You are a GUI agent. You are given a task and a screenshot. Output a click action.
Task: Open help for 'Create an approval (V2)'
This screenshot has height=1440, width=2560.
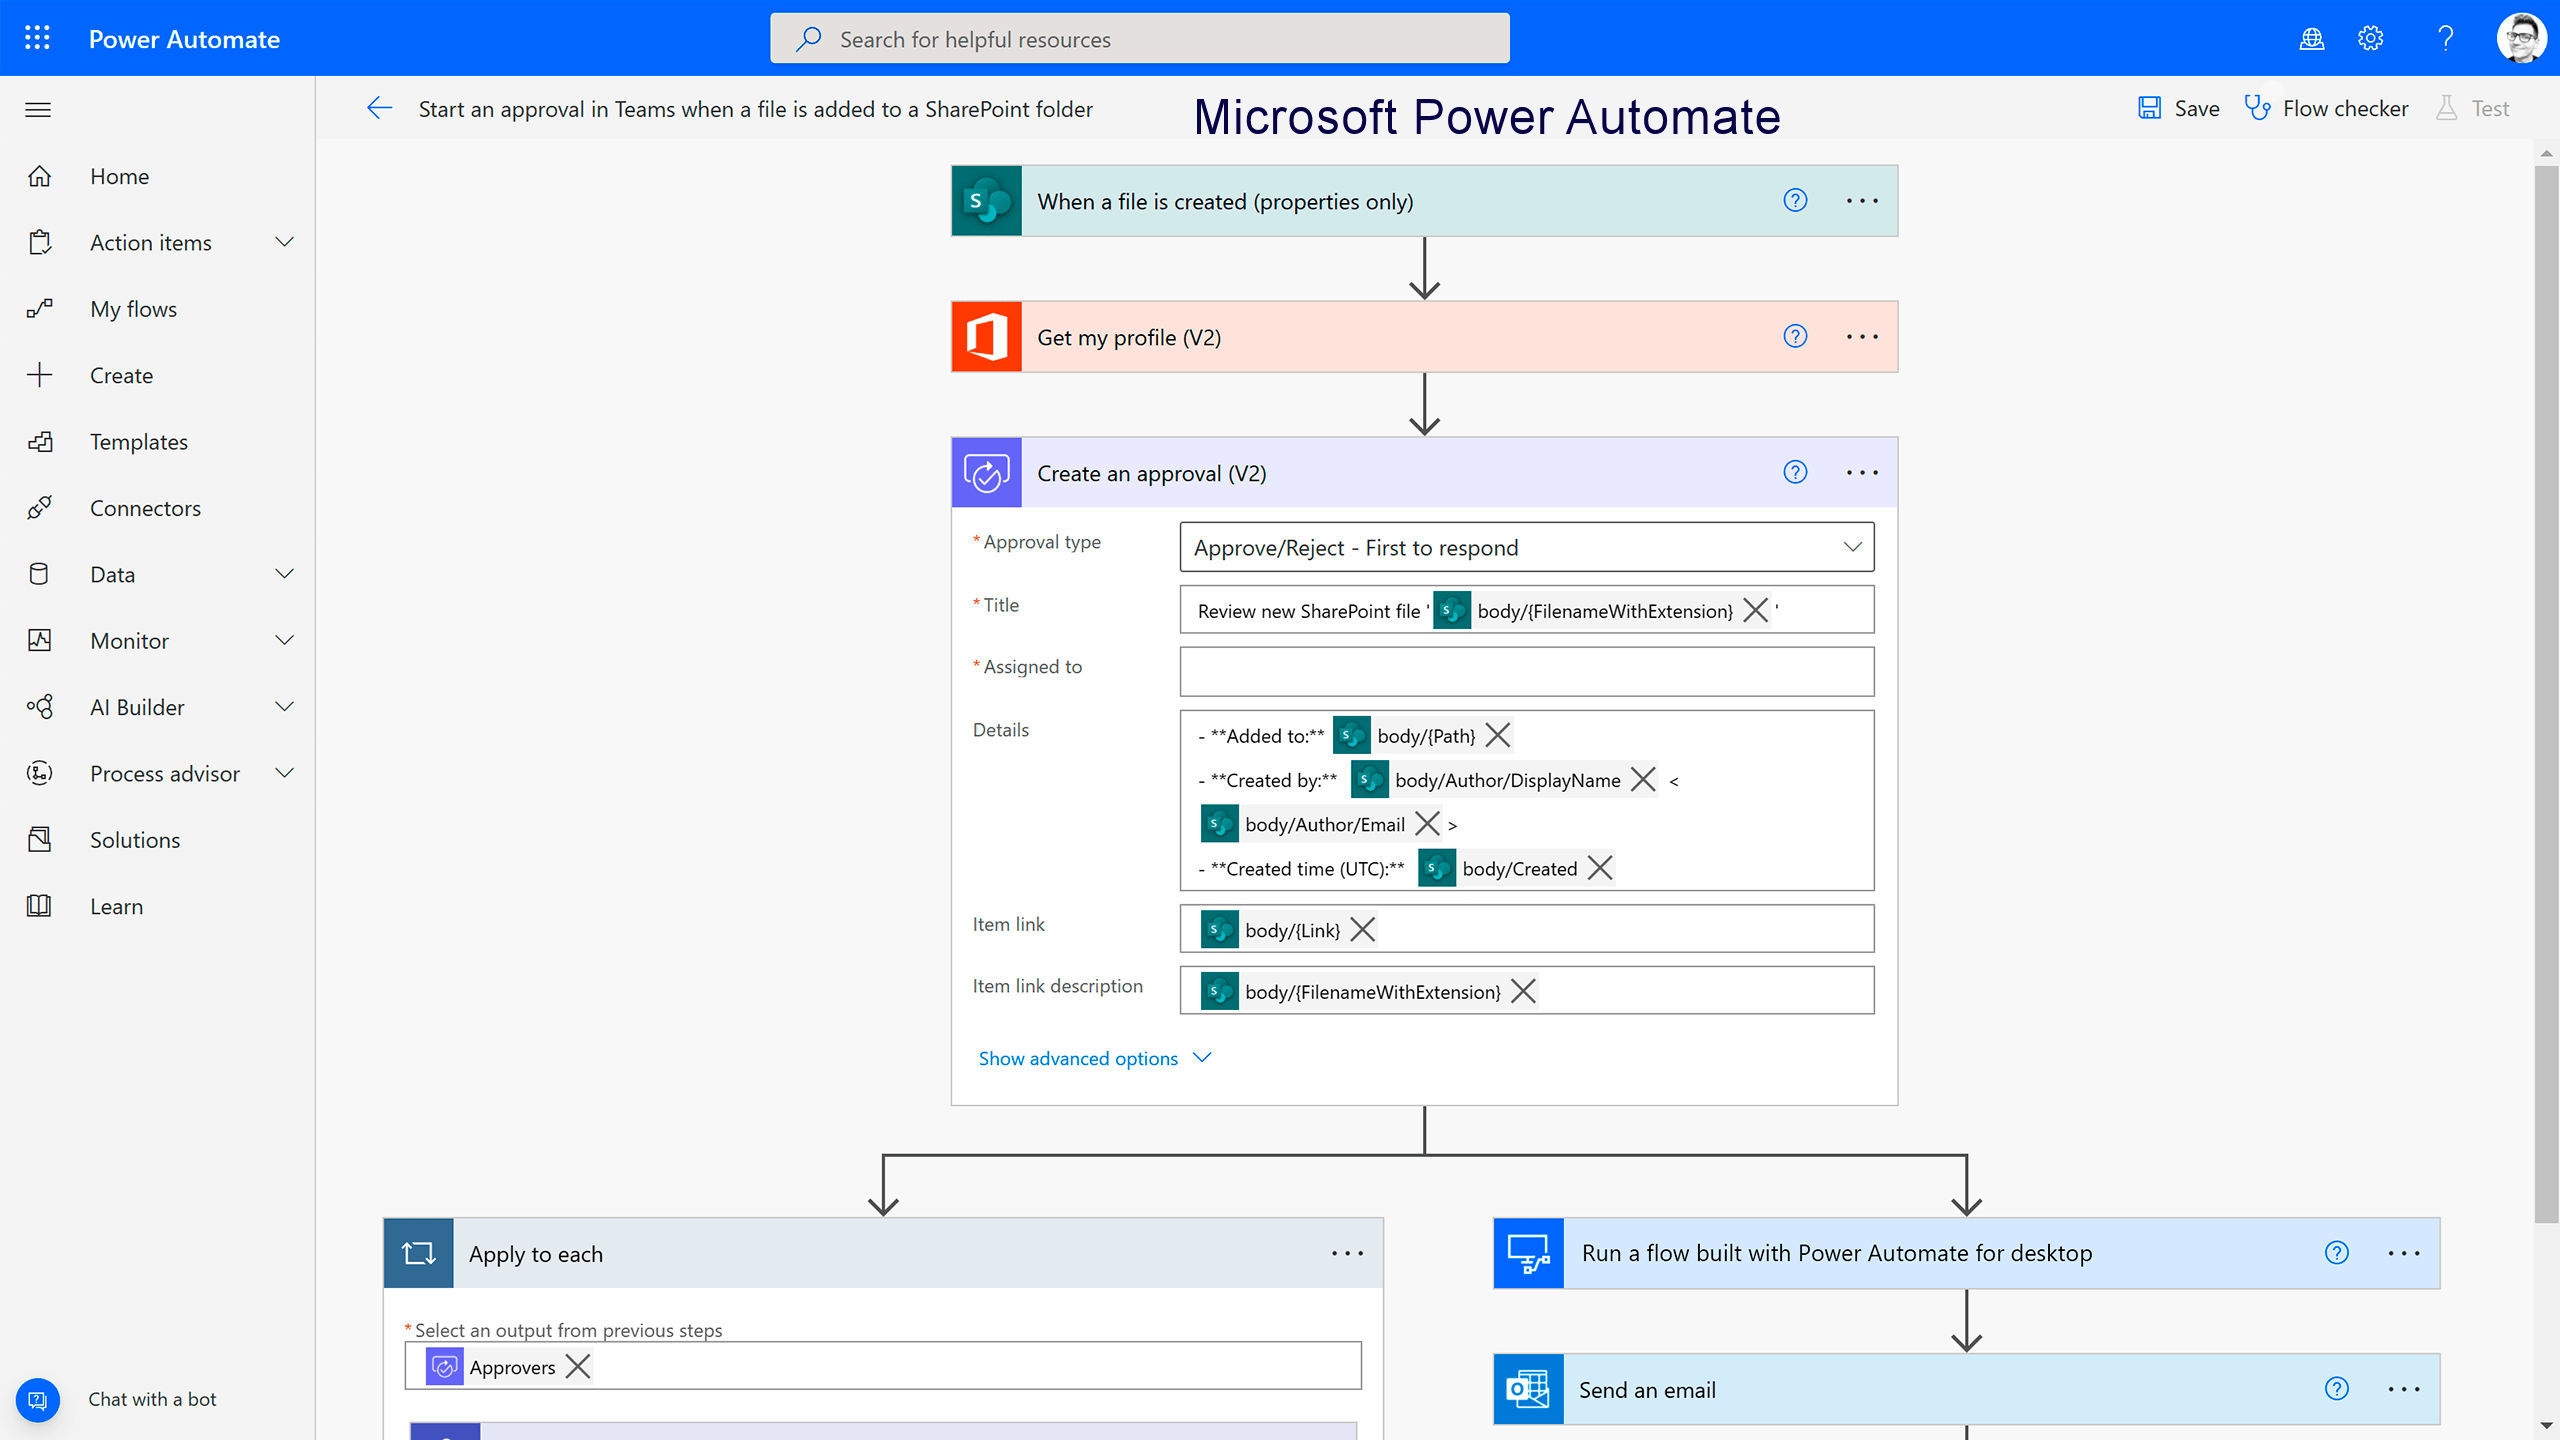coord(1795,472)
